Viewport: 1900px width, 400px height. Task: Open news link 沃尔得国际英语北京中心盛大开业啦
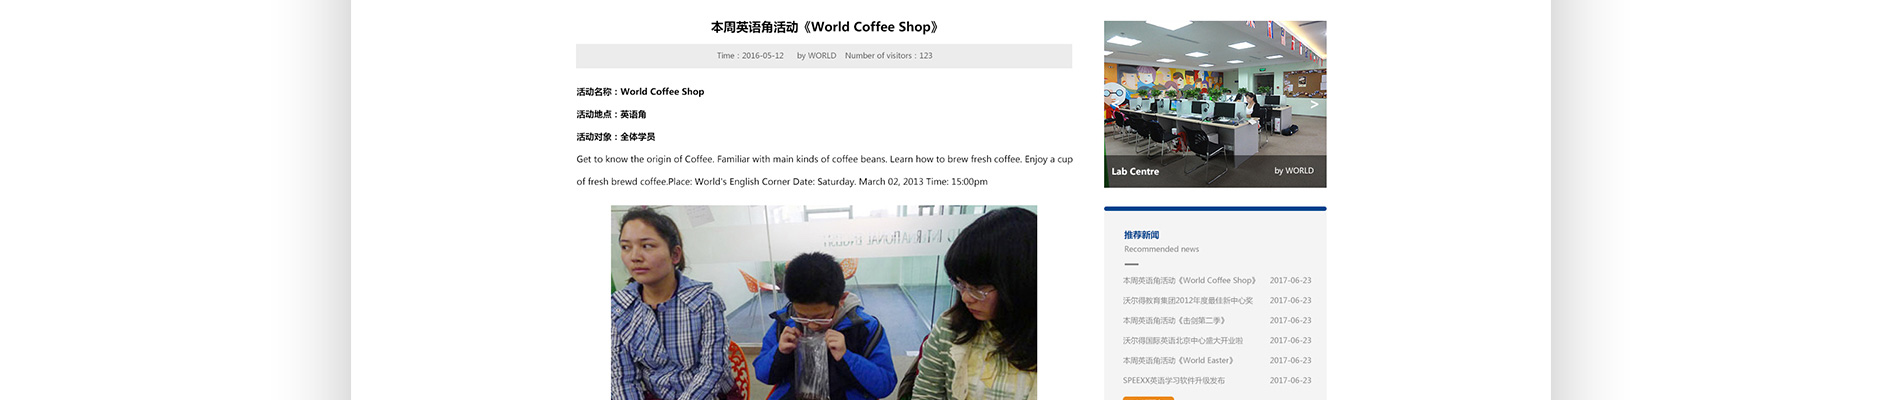click(1183, 340)
